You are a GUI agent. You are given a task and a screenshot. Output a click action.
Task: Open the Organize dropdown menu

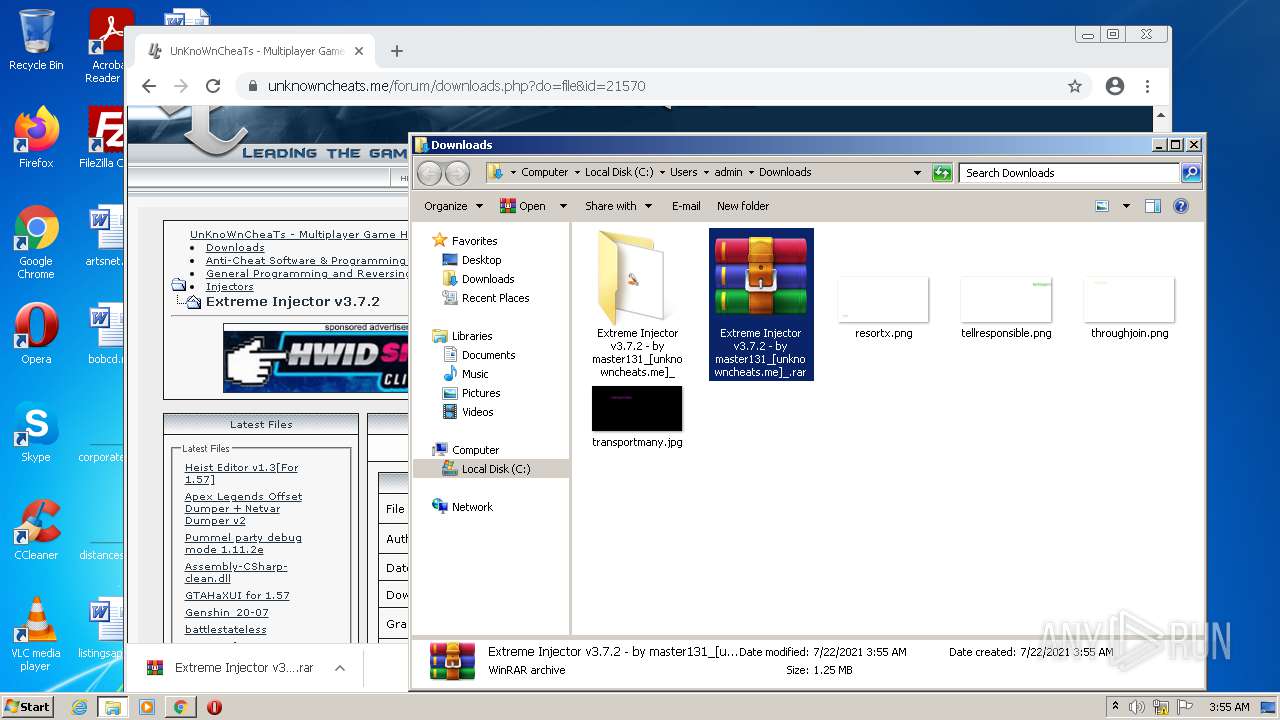(x=453, y=206)
